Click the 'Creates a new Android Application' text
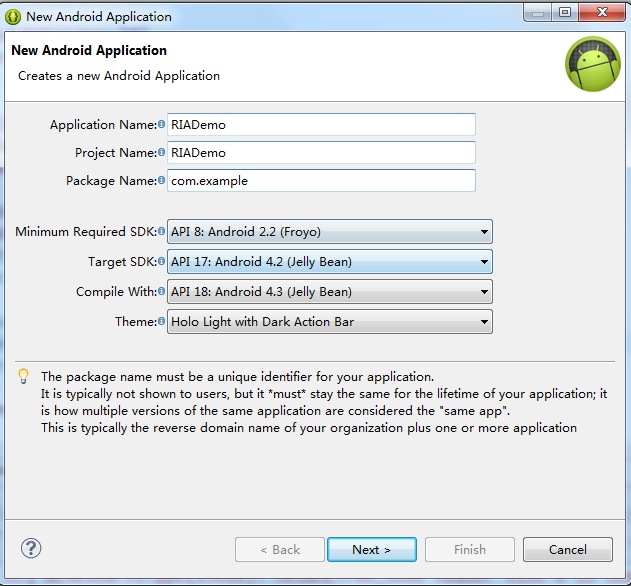 coord(119,76)
